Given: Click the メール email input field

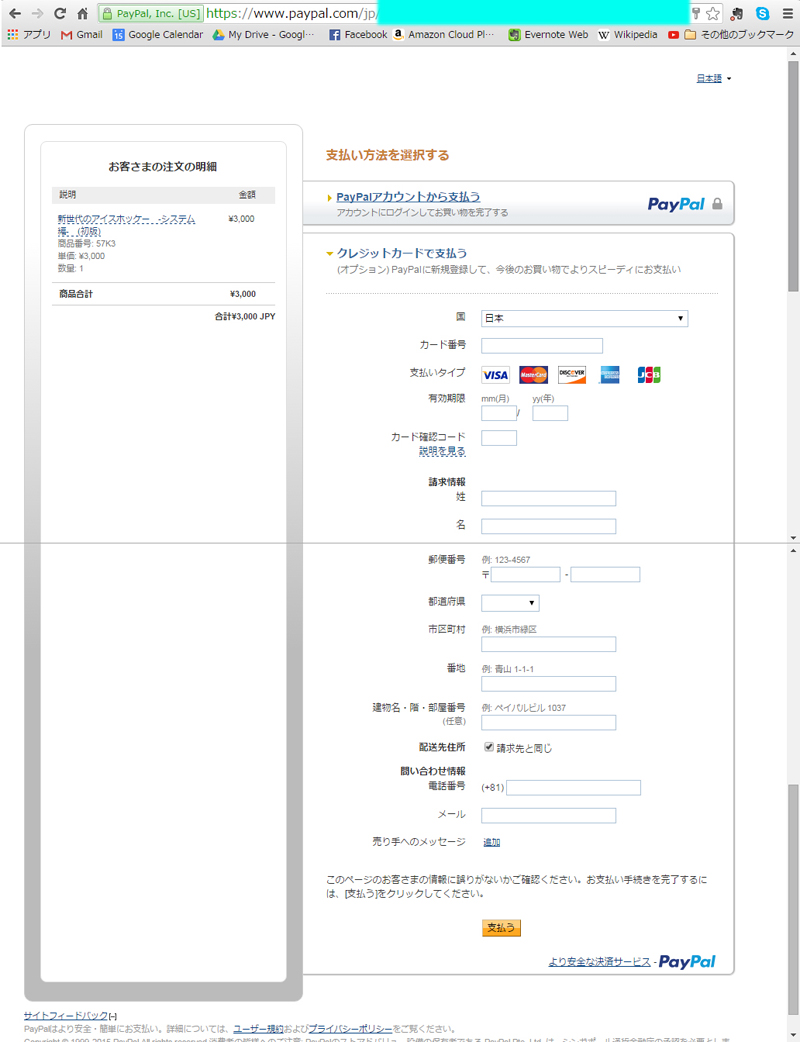Looking at the screenshot, I should (x=548, y=815).
